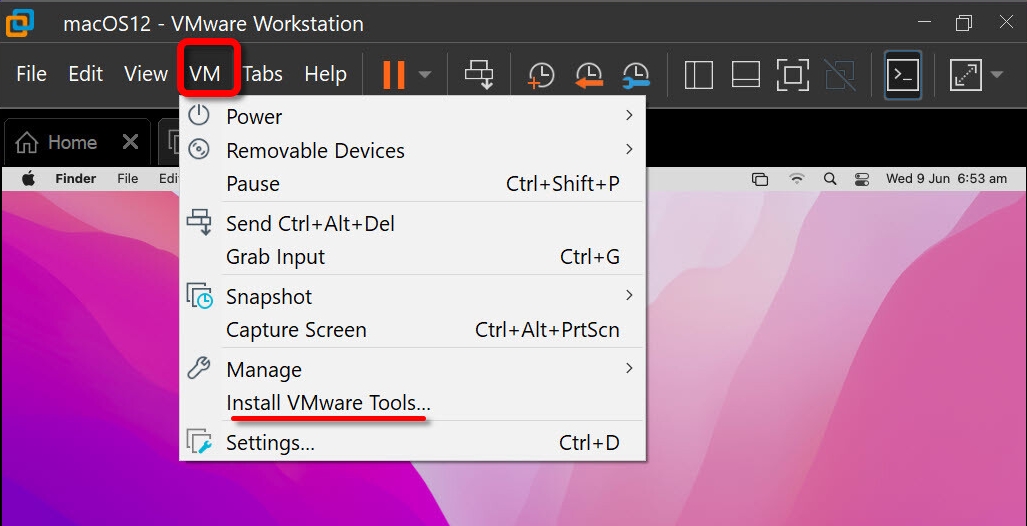Enter full screen mode icon
The width and height of the screenshot is (1027, 526).
793,75
